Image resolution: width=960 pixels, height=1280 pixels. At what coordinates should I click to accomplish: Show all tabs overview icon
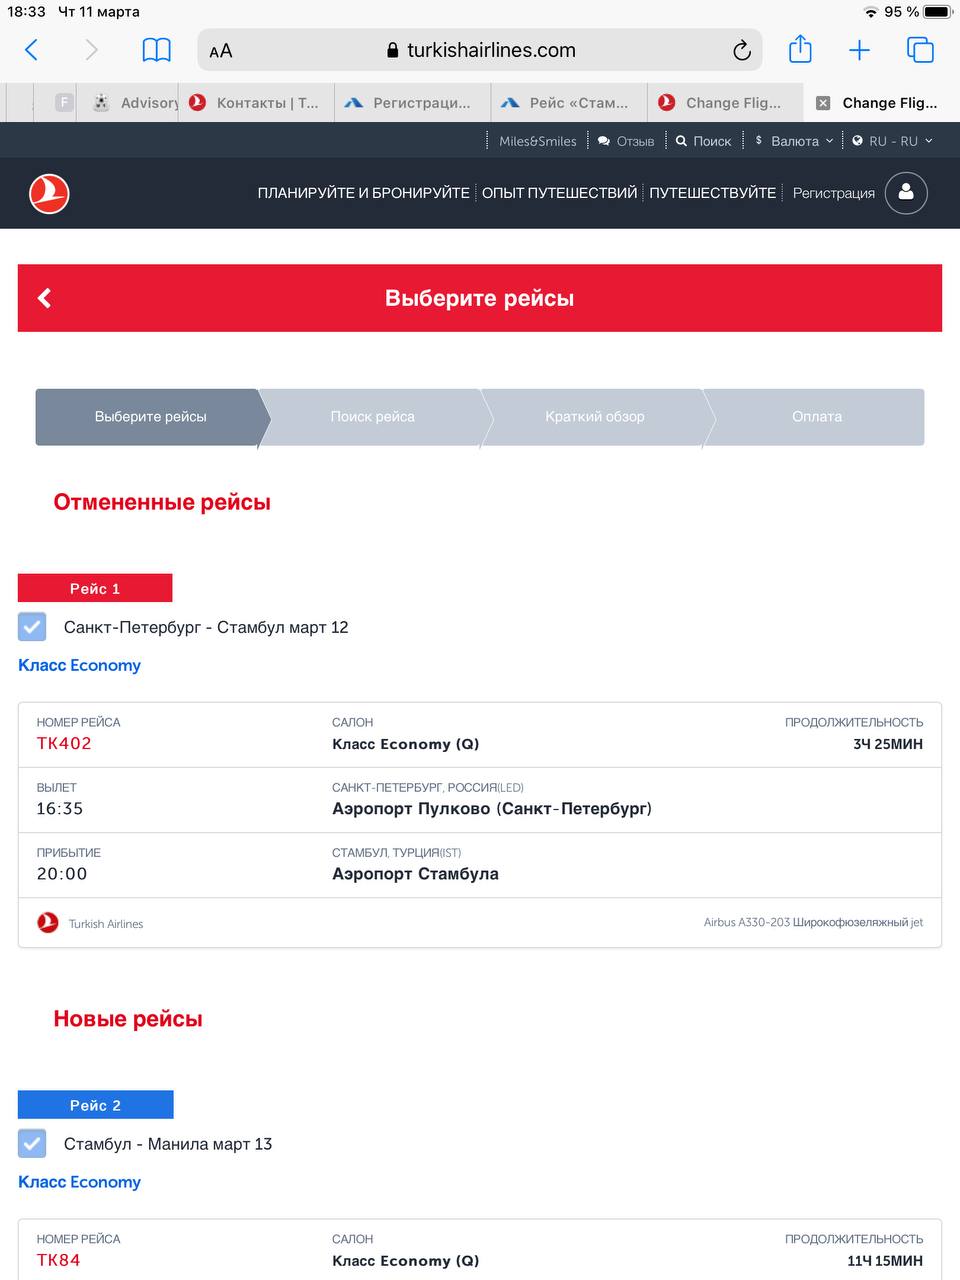click(920, 50)
